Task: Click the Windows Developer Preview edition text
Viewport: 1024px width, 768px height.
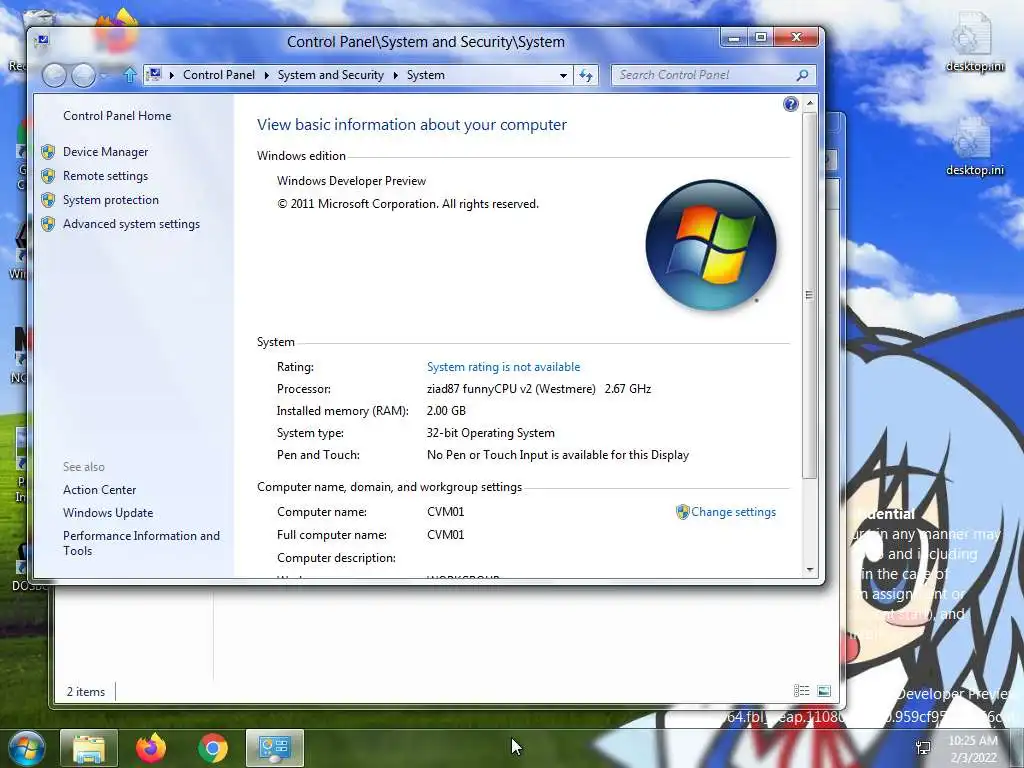Action: 351,181
